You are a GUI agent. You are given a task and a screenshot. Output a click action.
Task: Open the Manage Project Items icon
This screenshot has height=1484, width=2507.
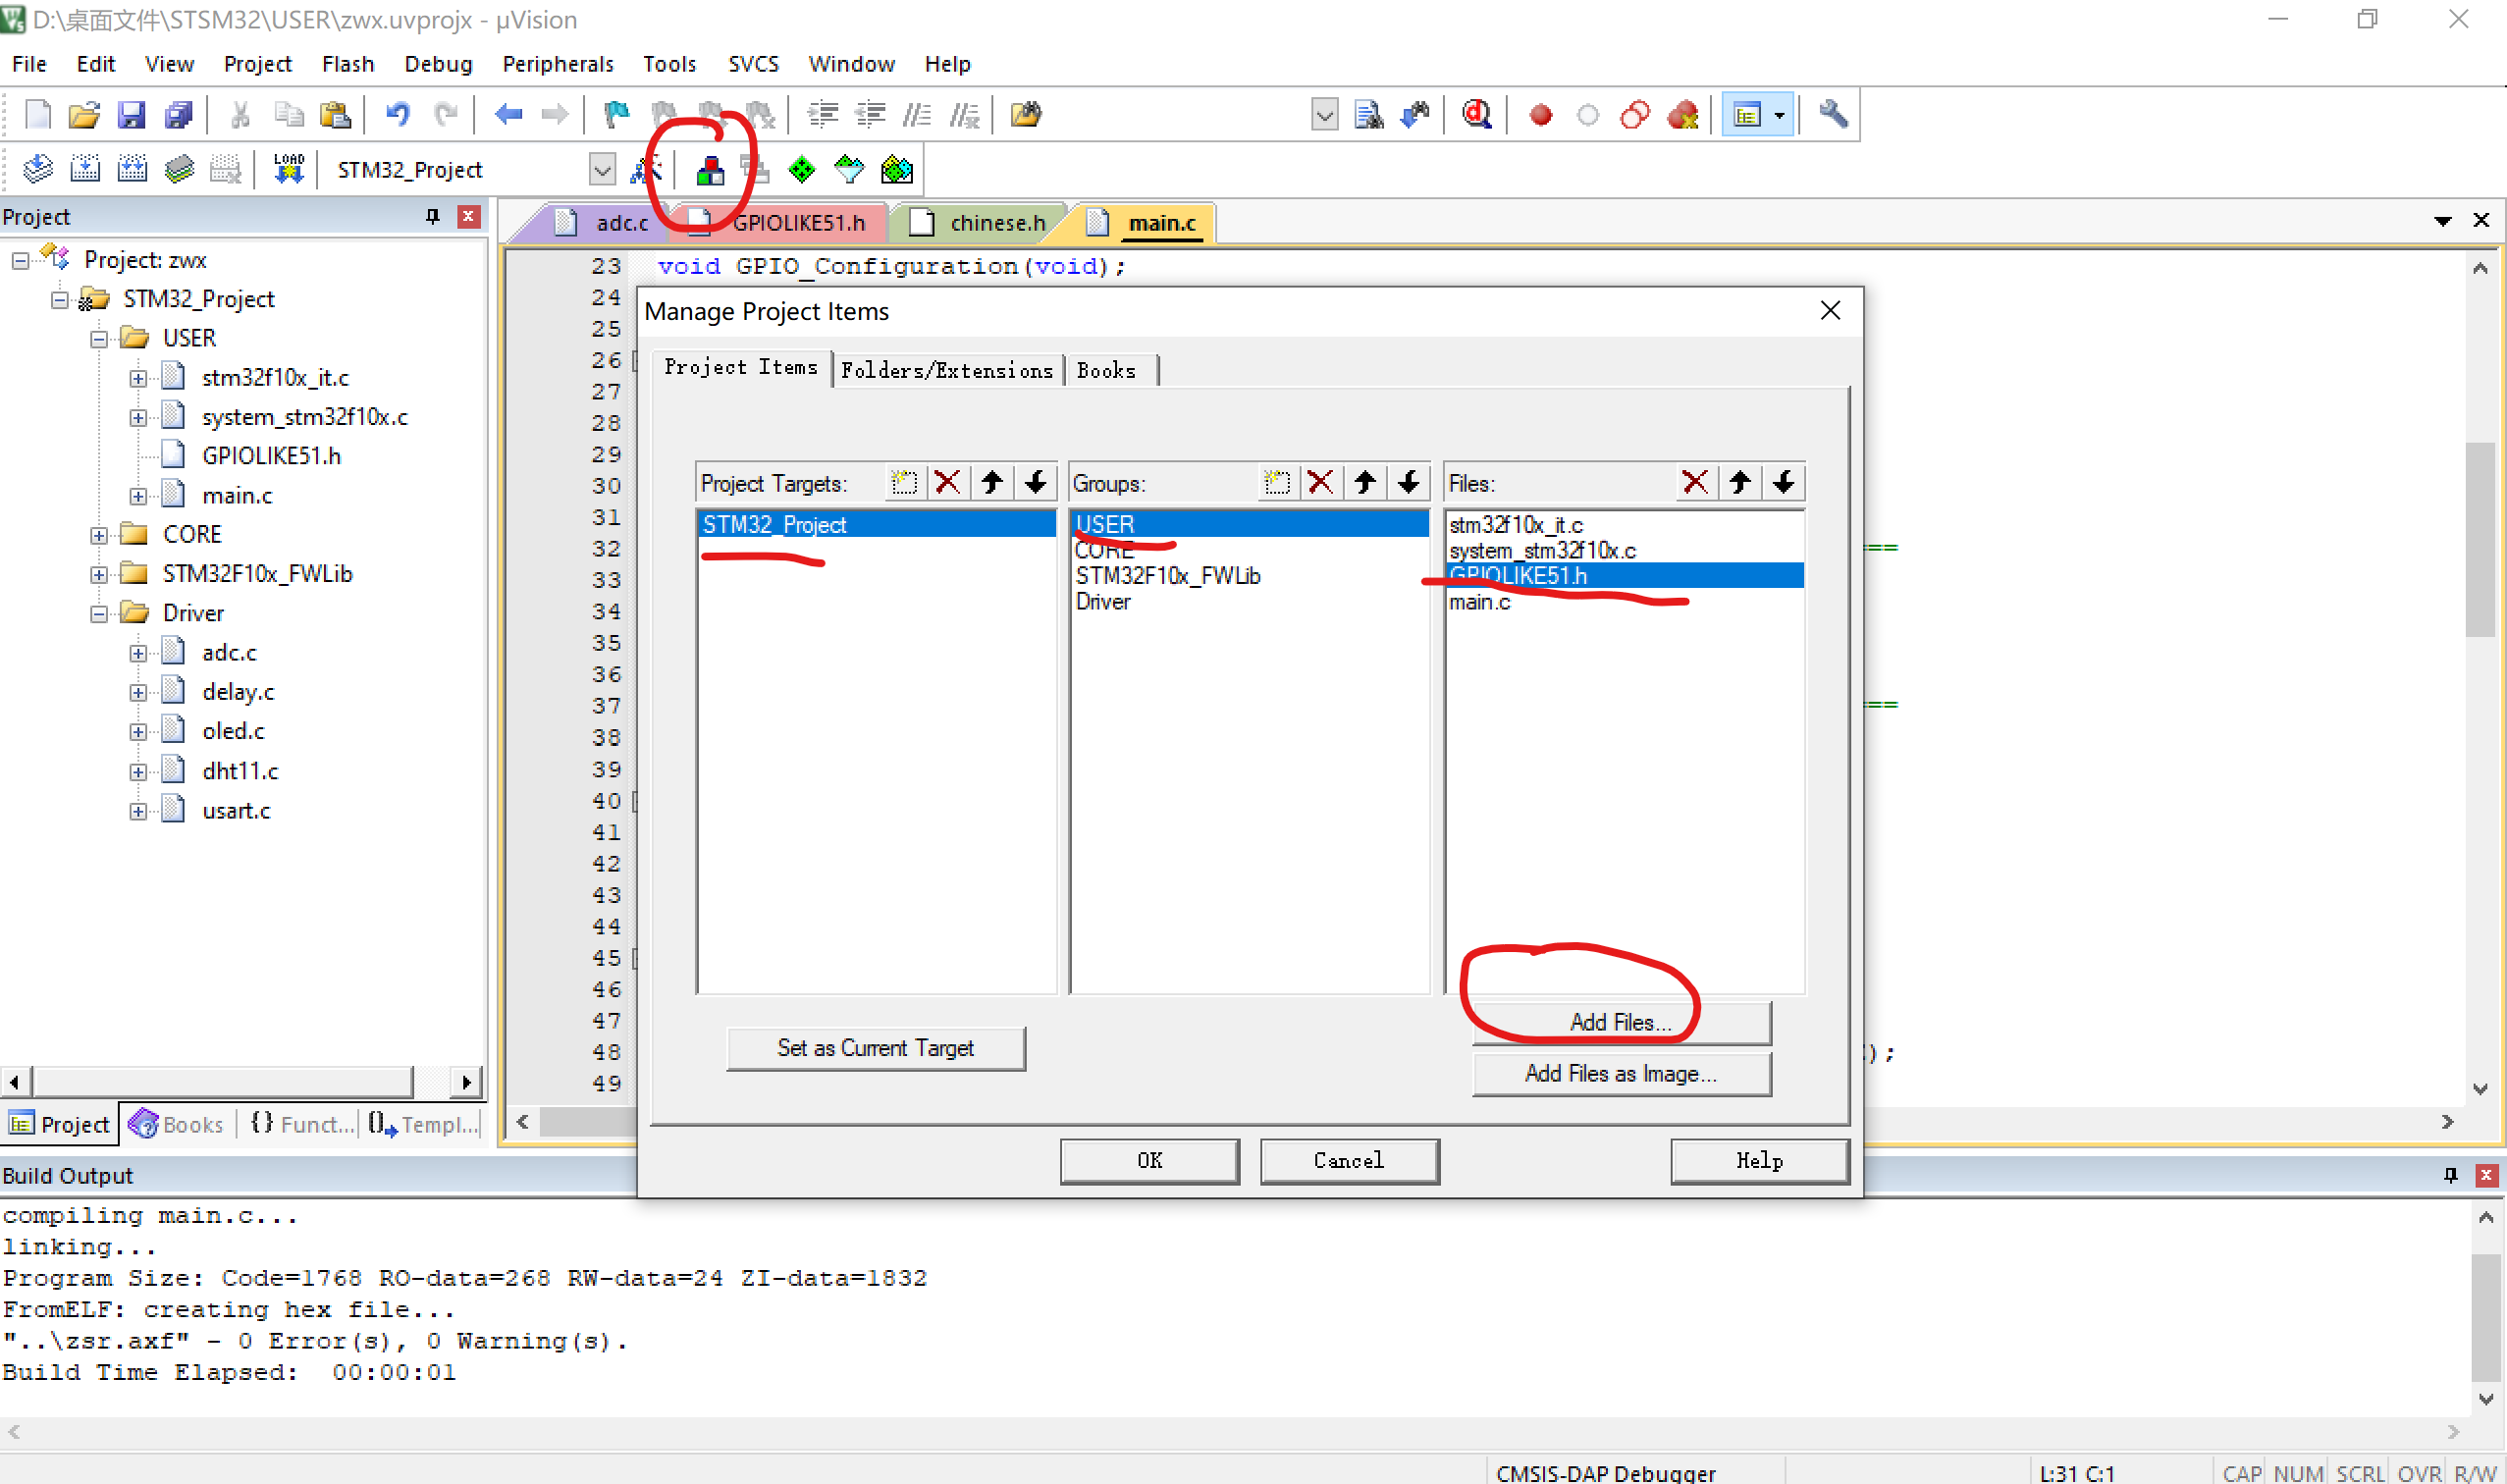tap(710, 170)
